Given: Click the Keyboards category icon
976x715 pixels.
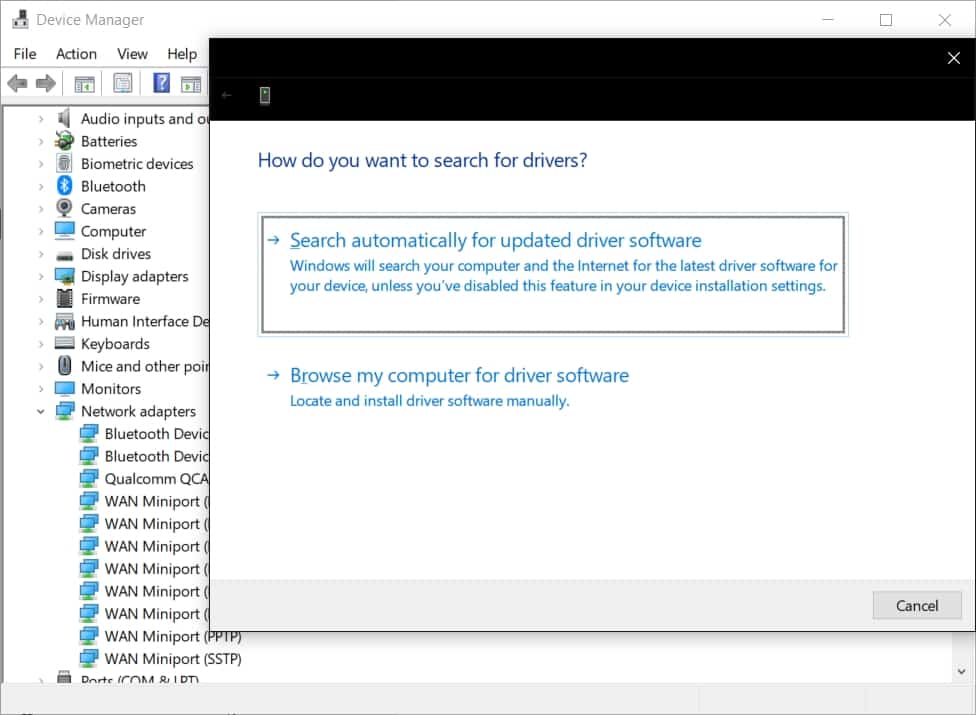Looking at the screenshot, I should [x=65, y=344].
